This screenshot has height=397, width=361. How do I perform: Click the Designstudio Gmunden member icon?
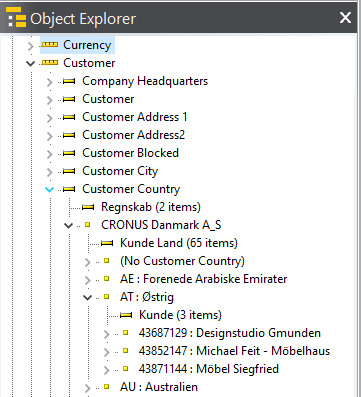click(x=126, y=333)
